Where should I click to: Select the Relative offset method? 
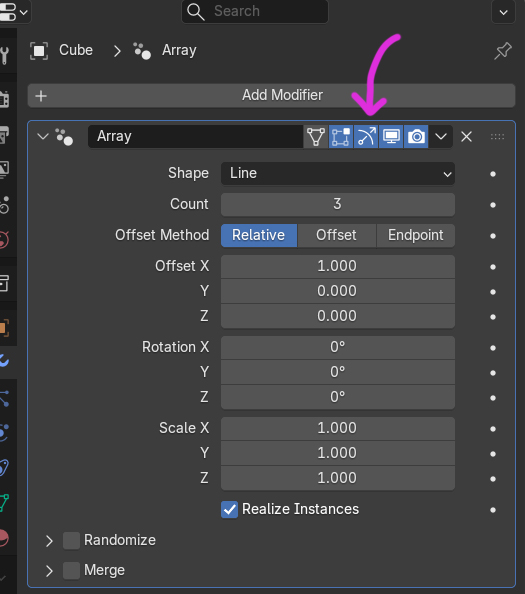[259, 236]
